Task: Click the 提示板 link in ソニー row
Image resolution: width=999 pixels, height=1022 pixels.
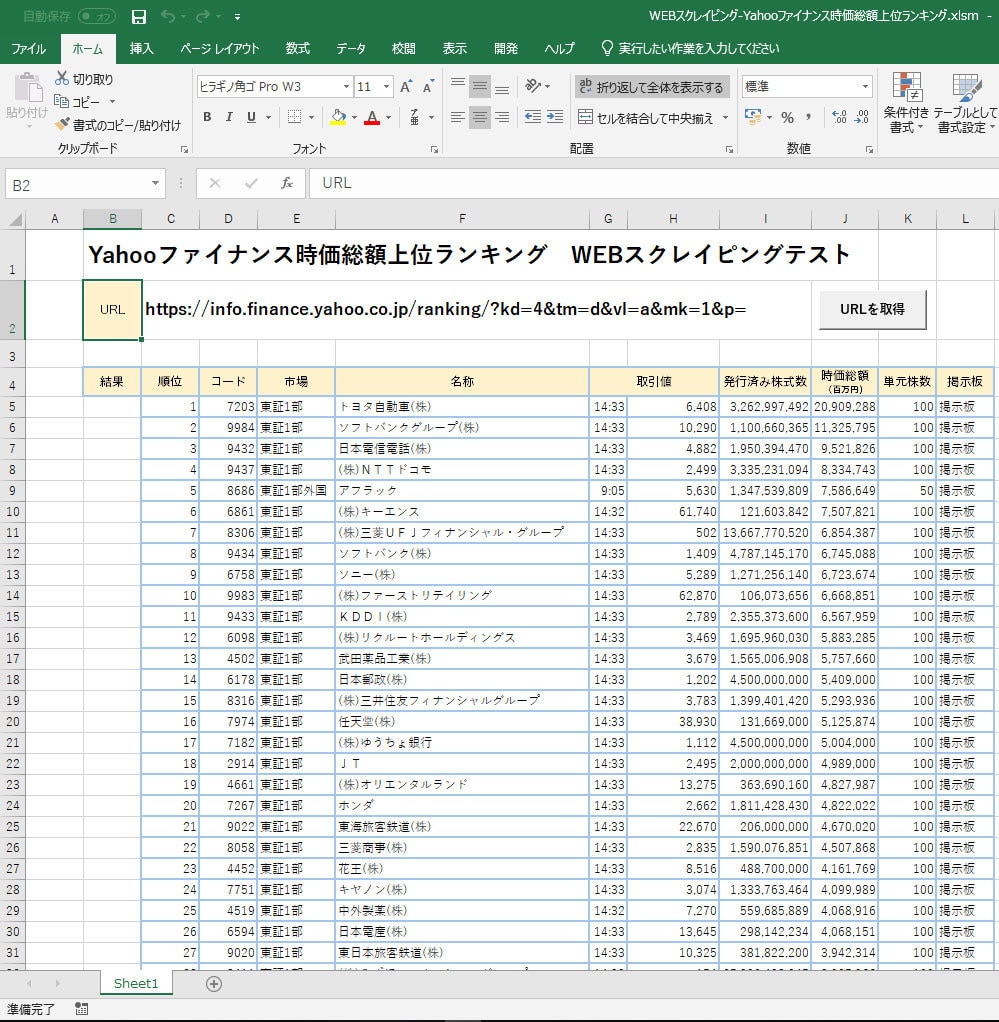Action: tap(957, 574)
